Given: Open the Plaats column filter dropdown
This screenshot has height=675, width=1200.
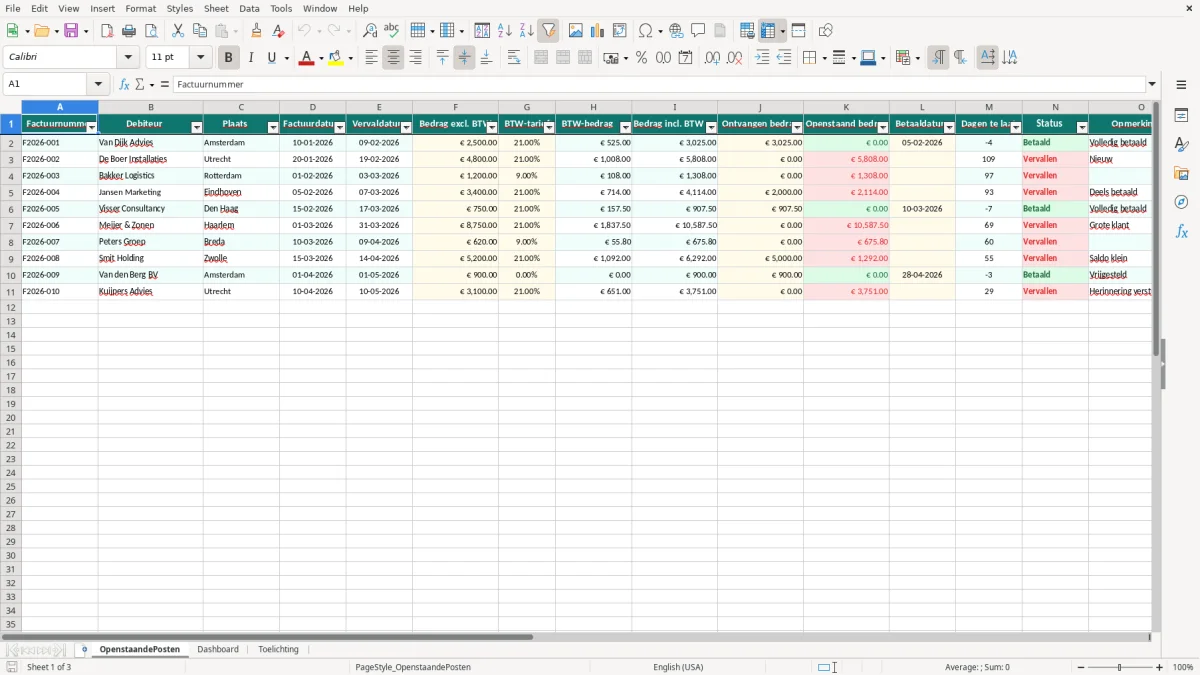Looking at the screenshot, I should (273, 127).
